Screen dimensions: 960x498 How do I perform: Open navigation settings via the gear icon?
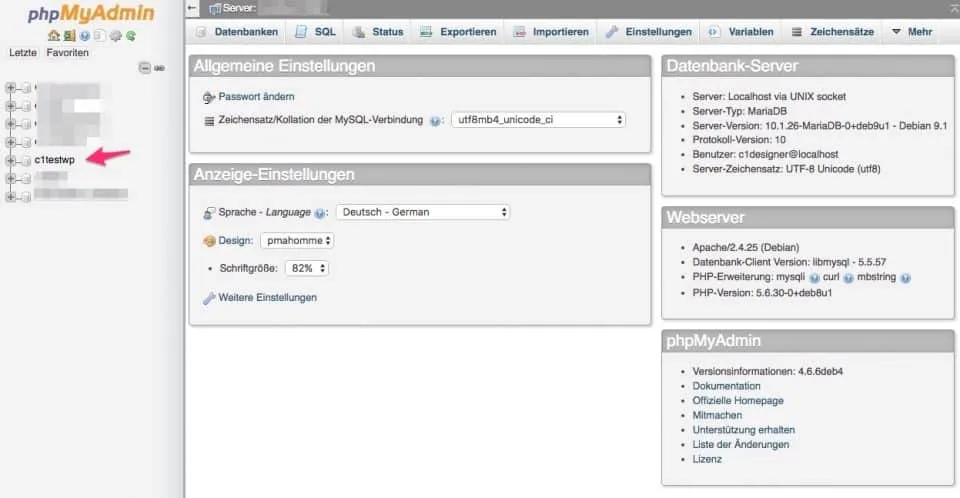click(x=115, y=36)
